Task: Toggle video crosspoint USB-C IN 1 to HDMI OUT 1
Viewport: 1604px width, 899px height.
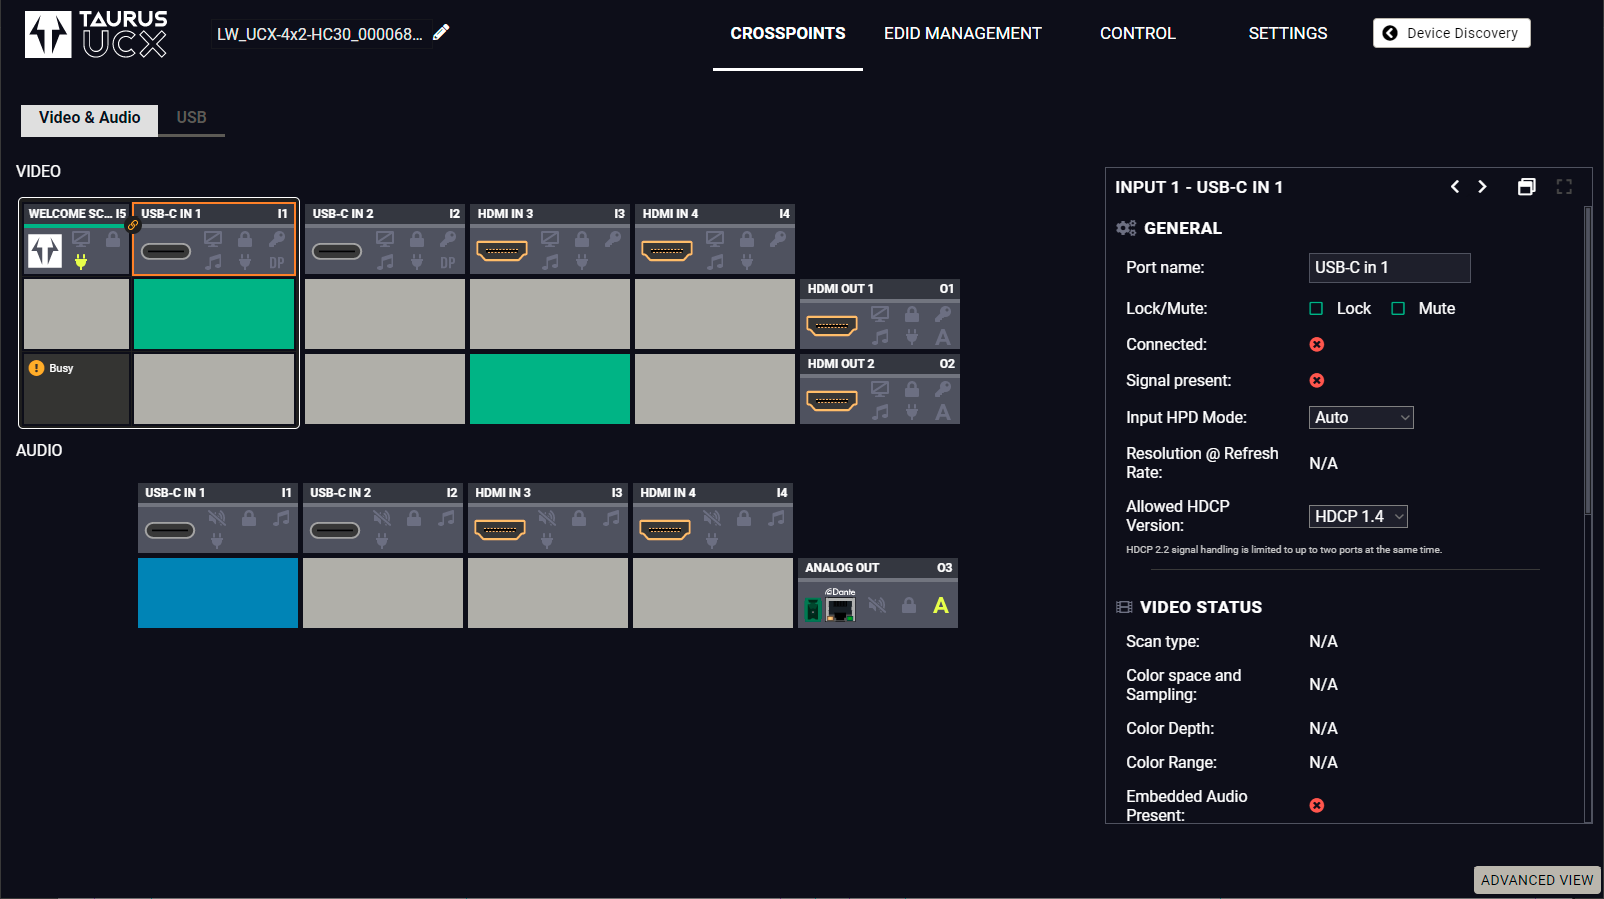Action: pos(214,314)
